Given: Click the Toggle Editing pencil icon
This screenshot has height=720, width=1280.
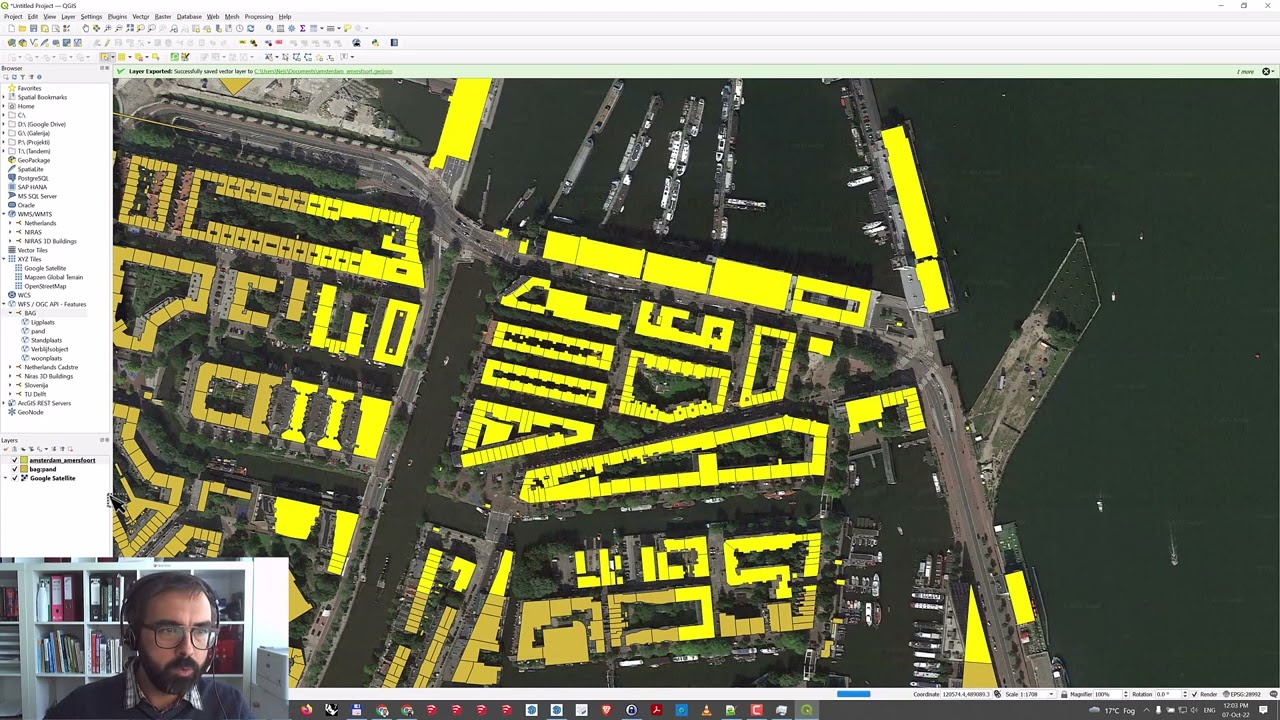Looking at the screenshot, I should pyautogui.click(x=107, y=42).
